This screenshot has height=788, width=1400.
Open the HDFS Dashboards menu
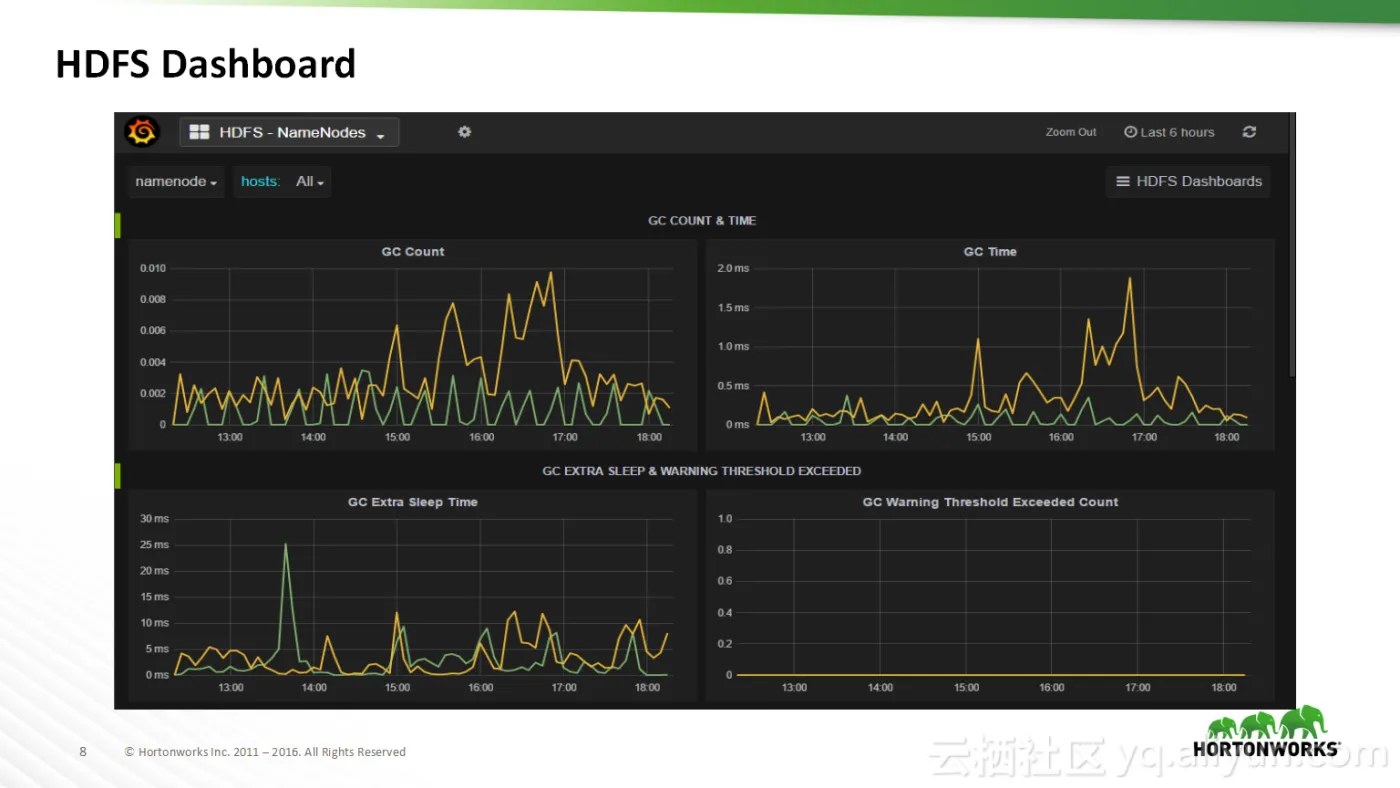pyautogui.click(x=1188, y=181)
